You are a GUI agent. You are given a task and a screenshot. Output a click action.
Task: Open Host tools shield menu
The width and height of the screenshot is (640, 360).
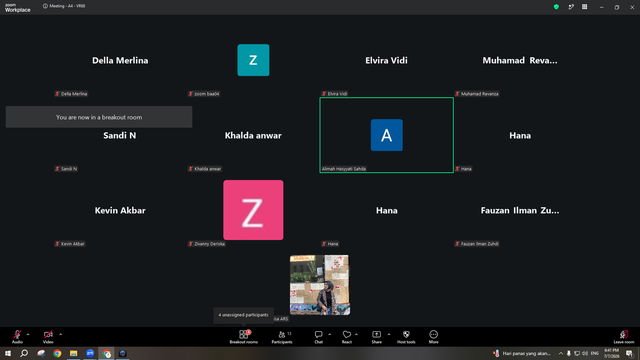pos(406,337)
